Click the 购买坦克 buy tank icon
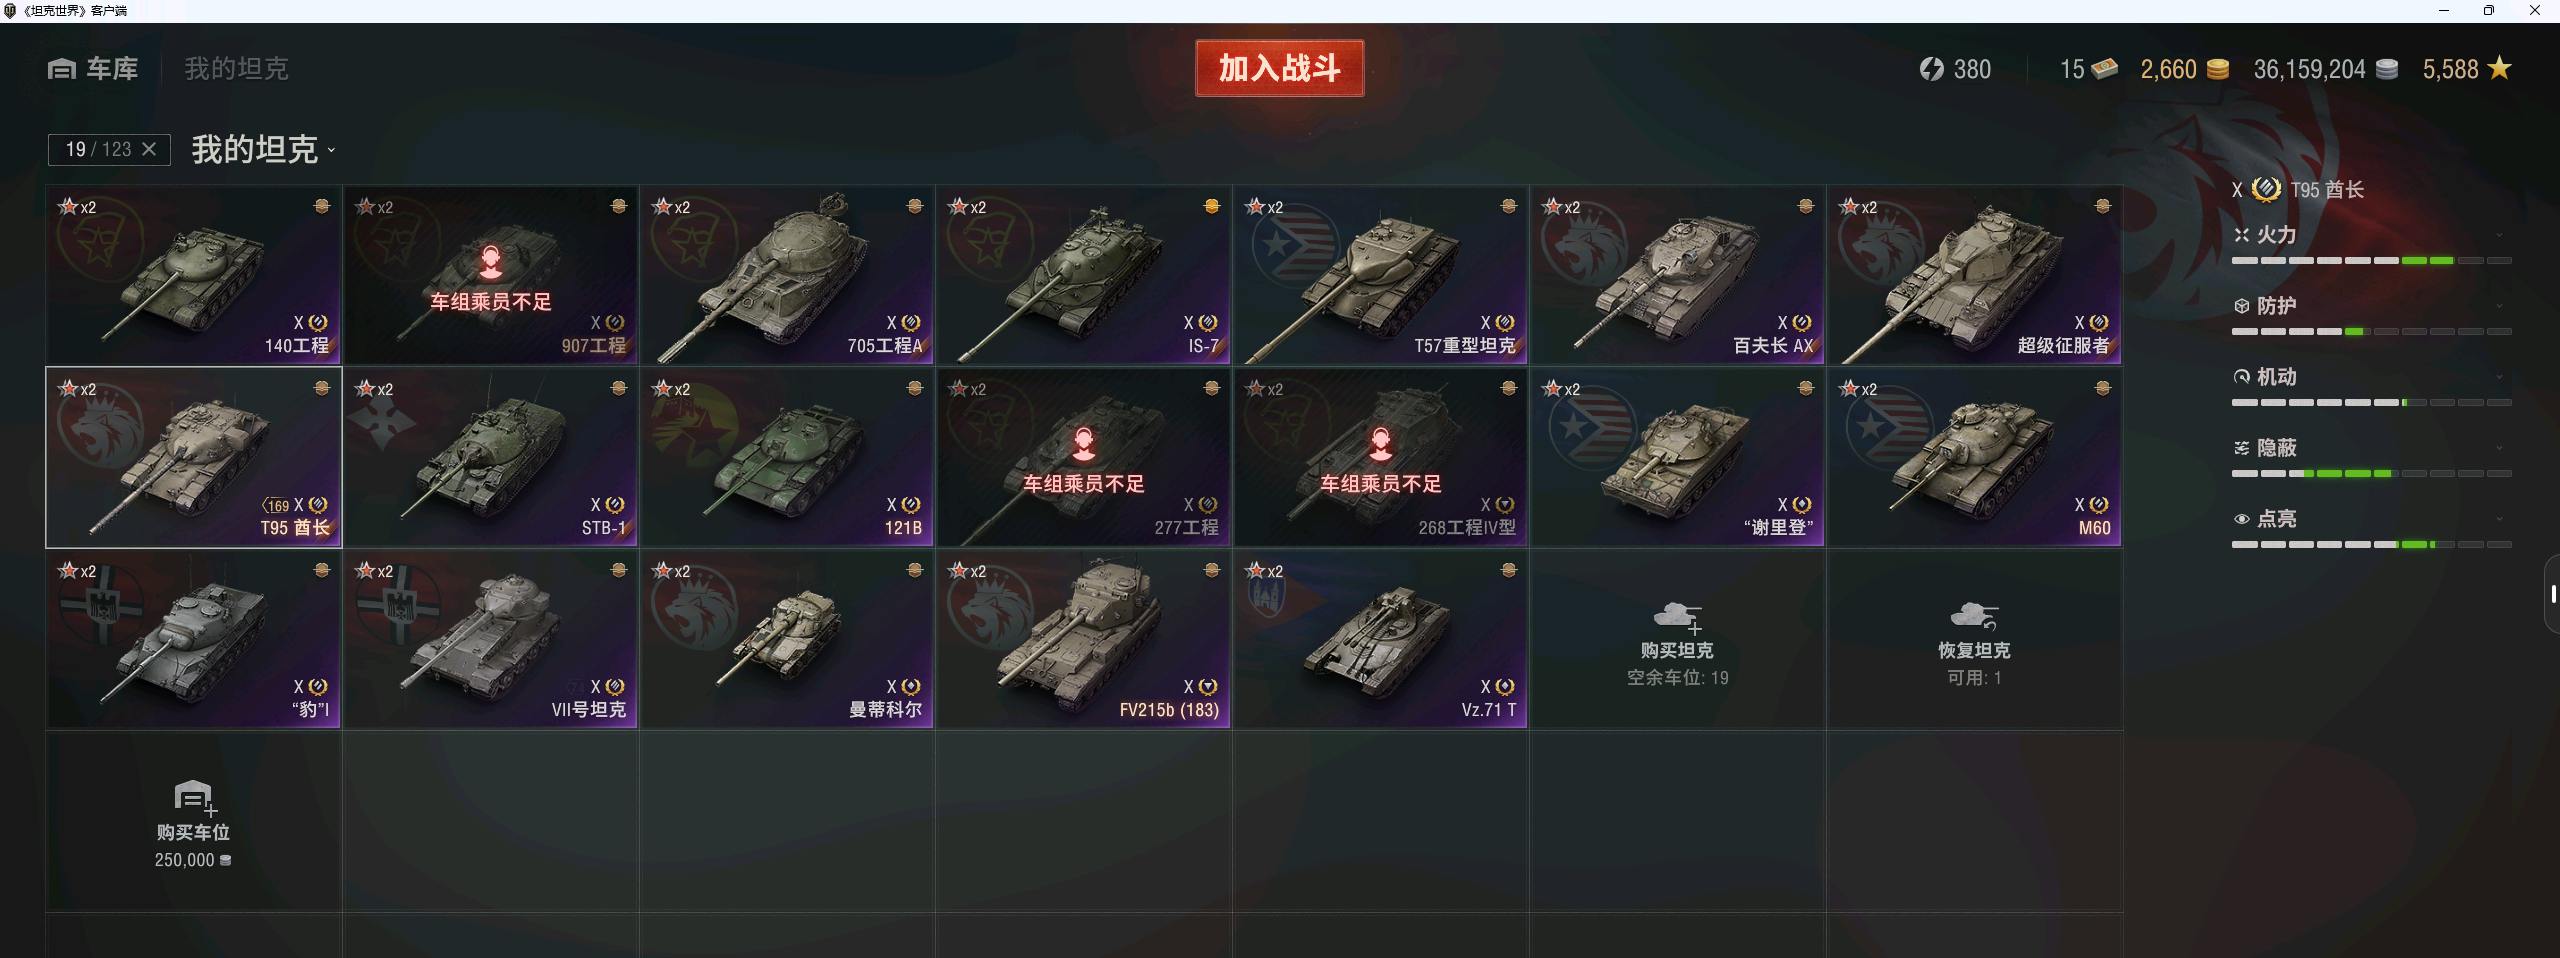Screen dimensions: 2560x958 [x=1677, y=616]
